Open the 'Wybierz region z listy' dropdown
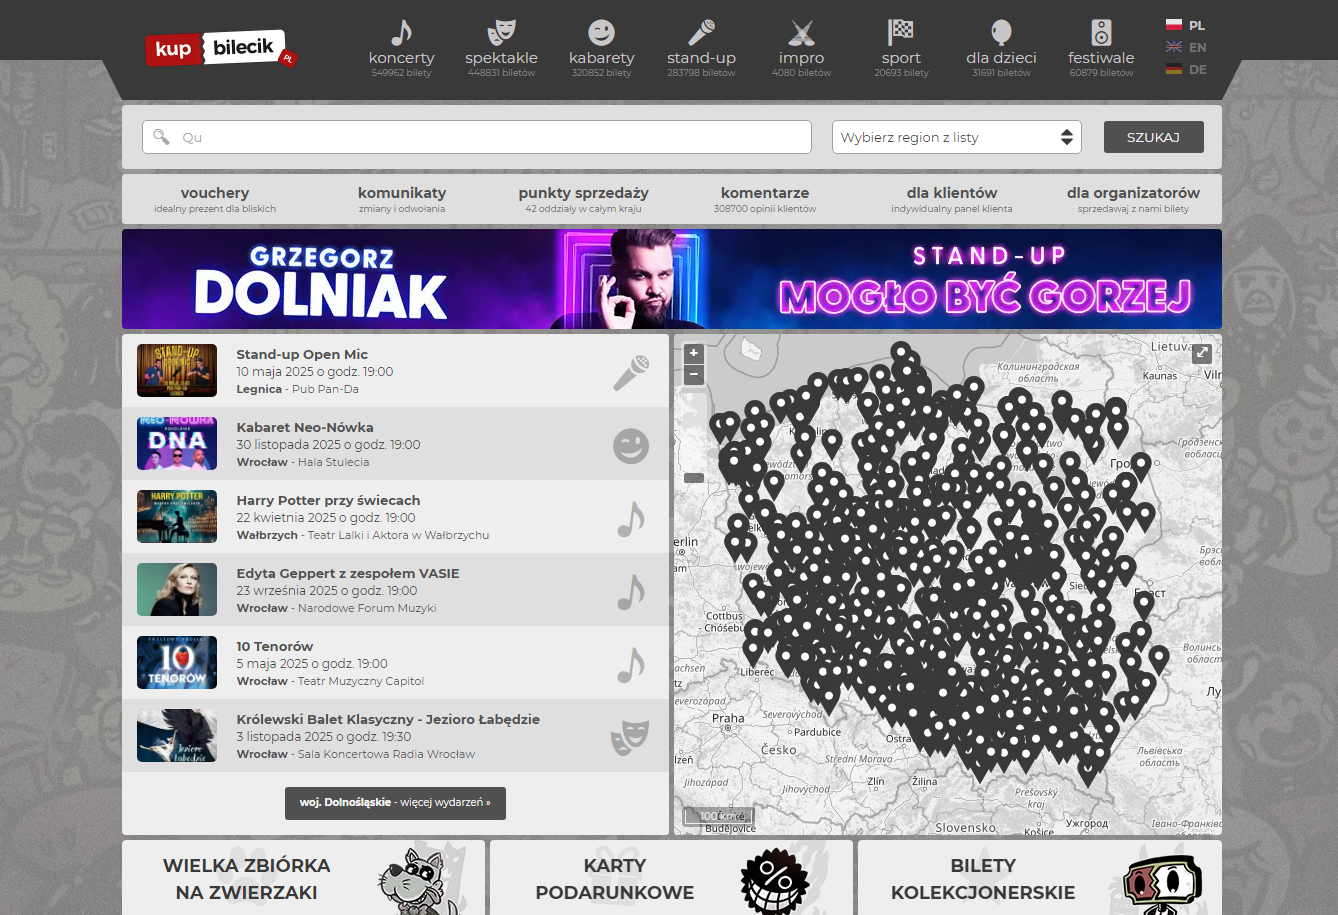 pyautogui.click(x=956, y=137)
